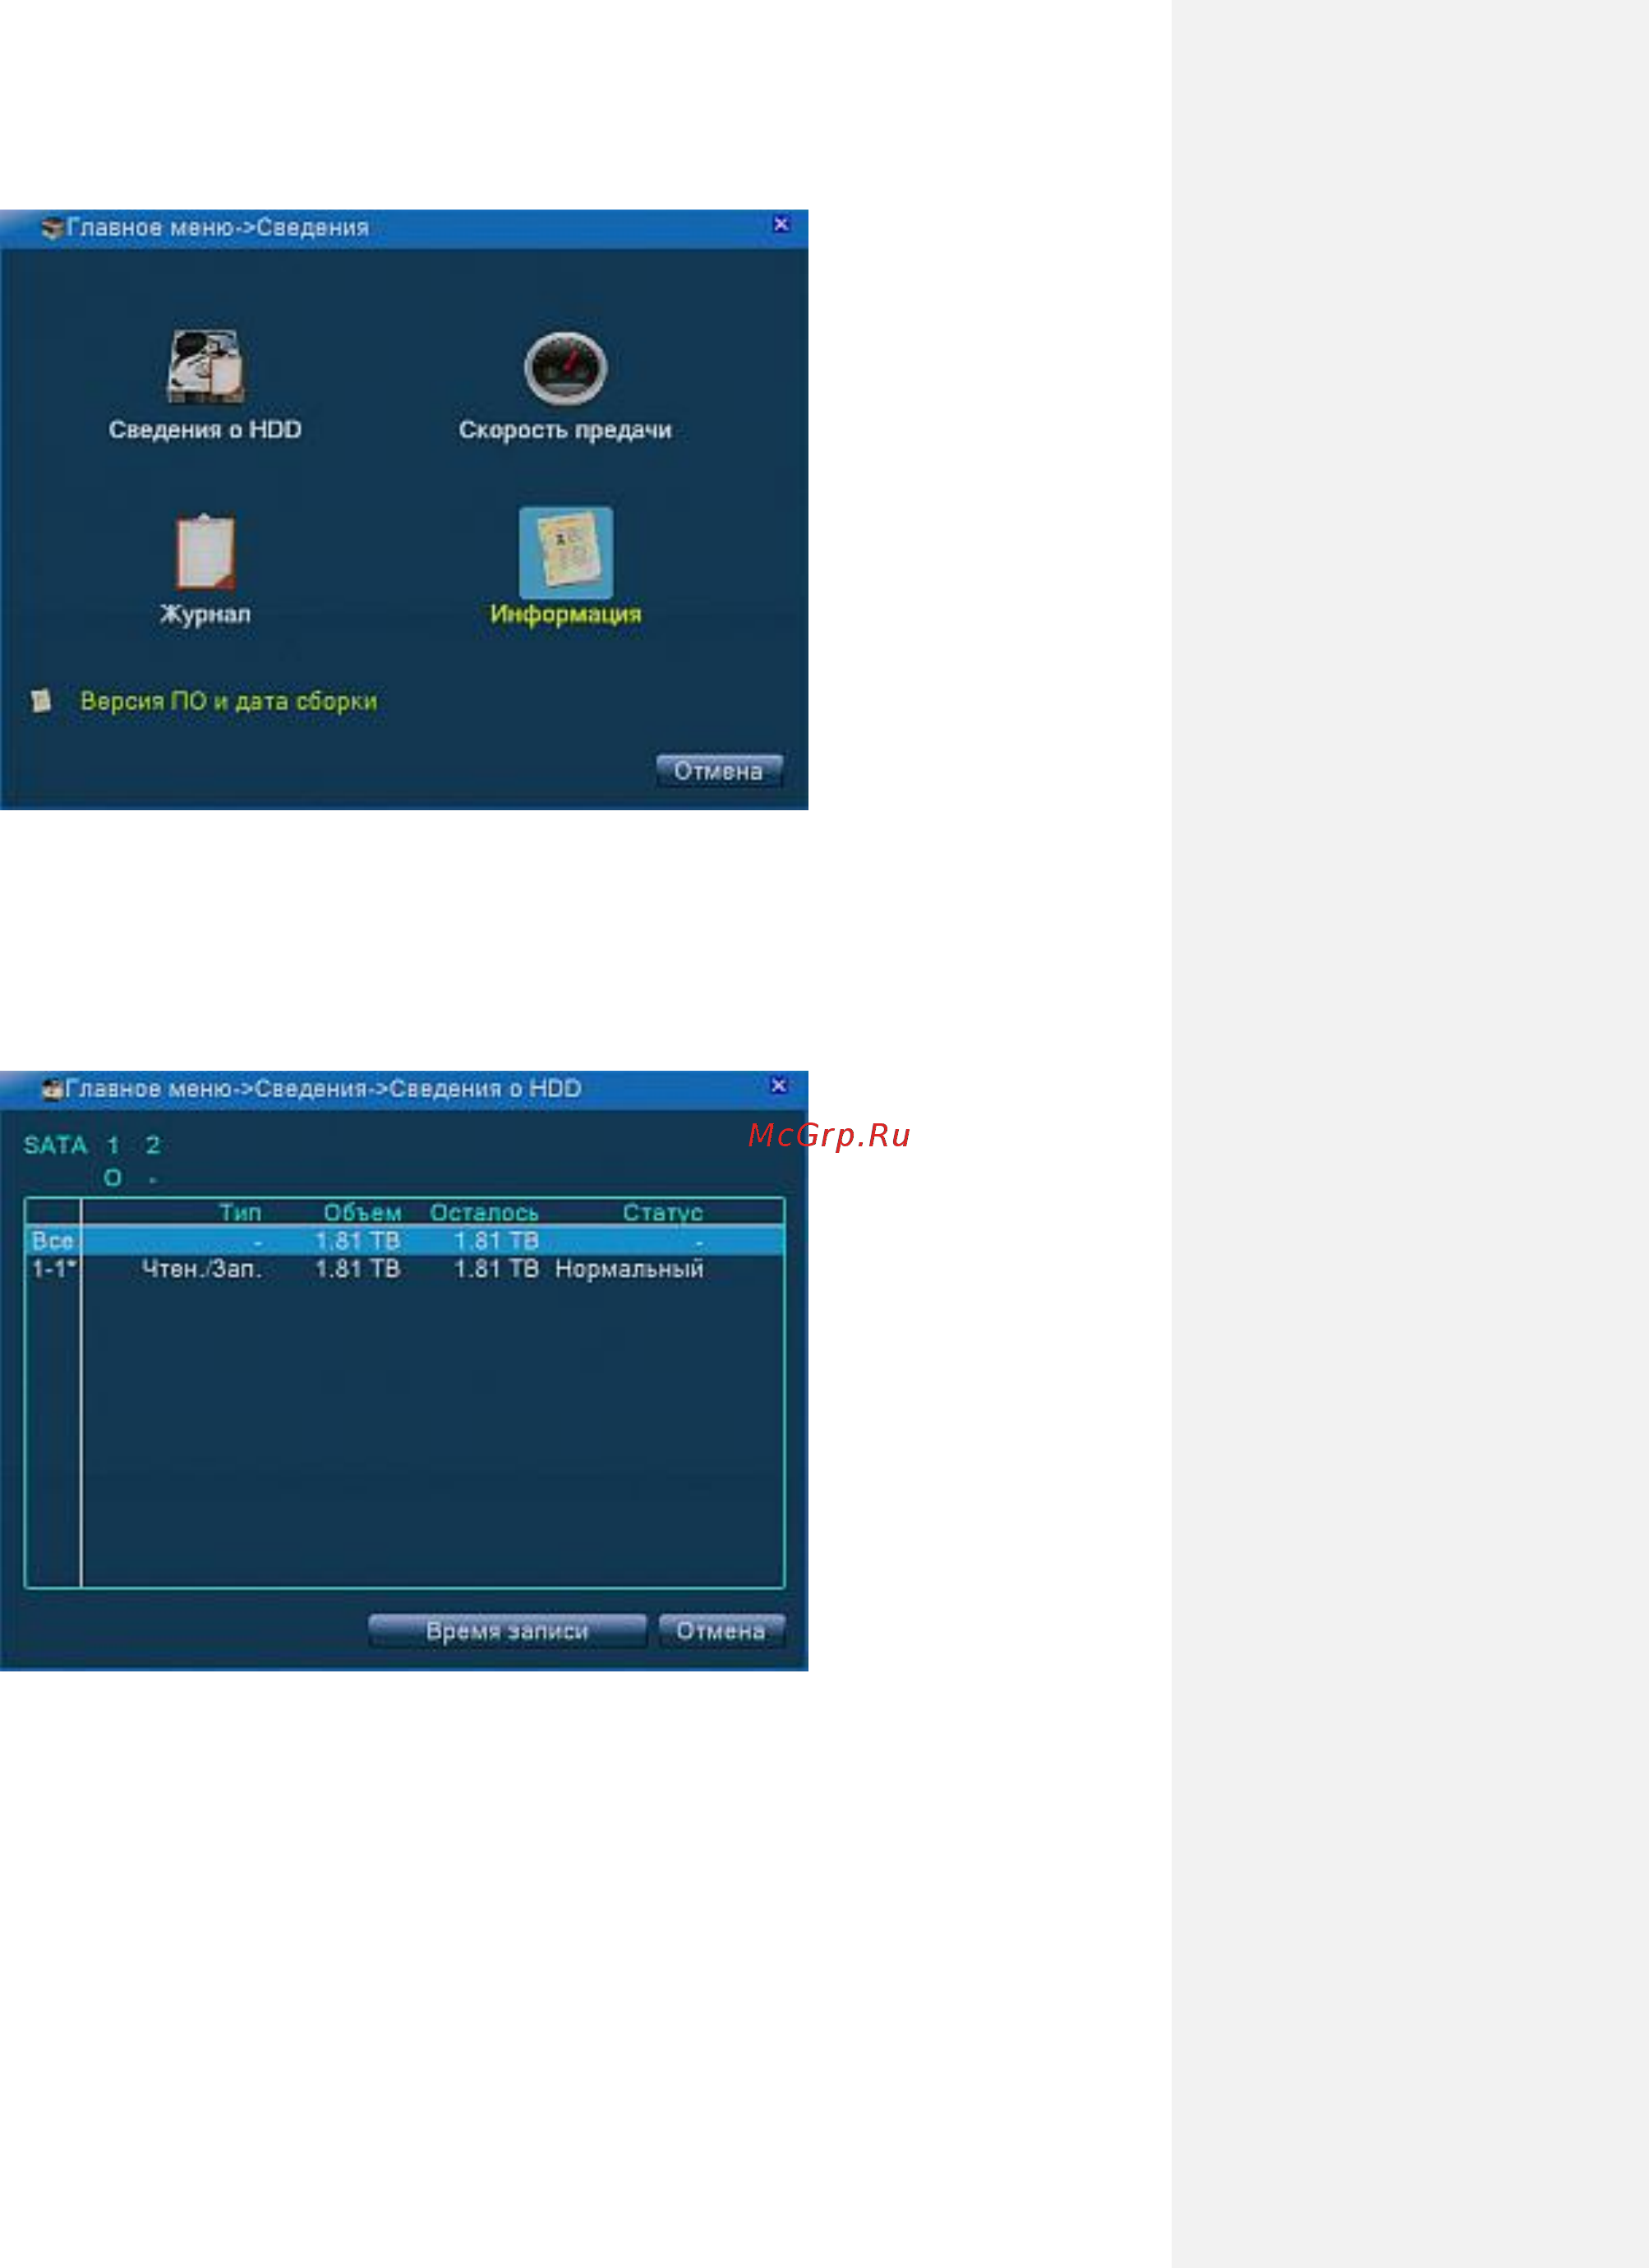This screenshot has width=1649, height=2268.
Task: Open the Журнал clipboard icon
Action: click(205, 551)
